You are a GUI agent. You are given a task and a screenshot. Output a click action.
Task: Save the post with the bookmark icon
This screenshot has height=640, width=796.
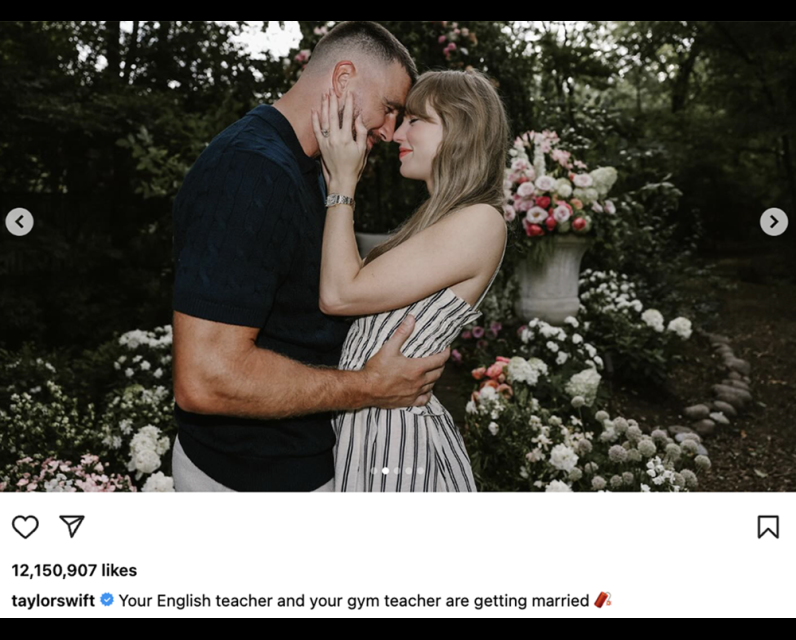(768, 526)
